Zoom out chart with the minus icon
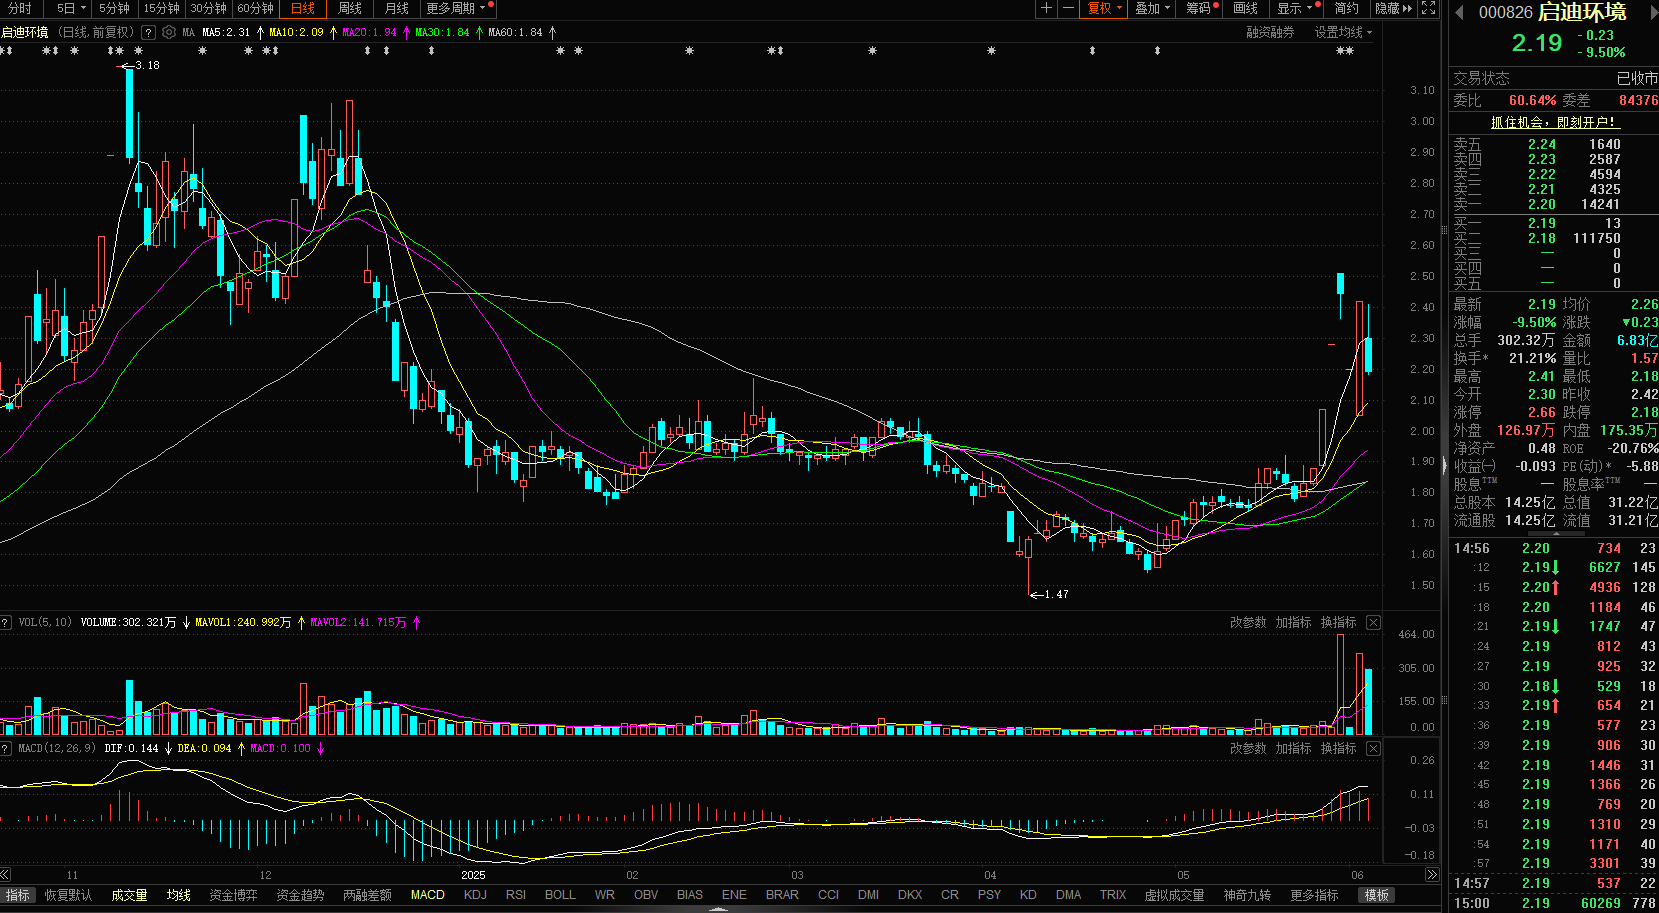1659x913 pixels. point(1067,8)
